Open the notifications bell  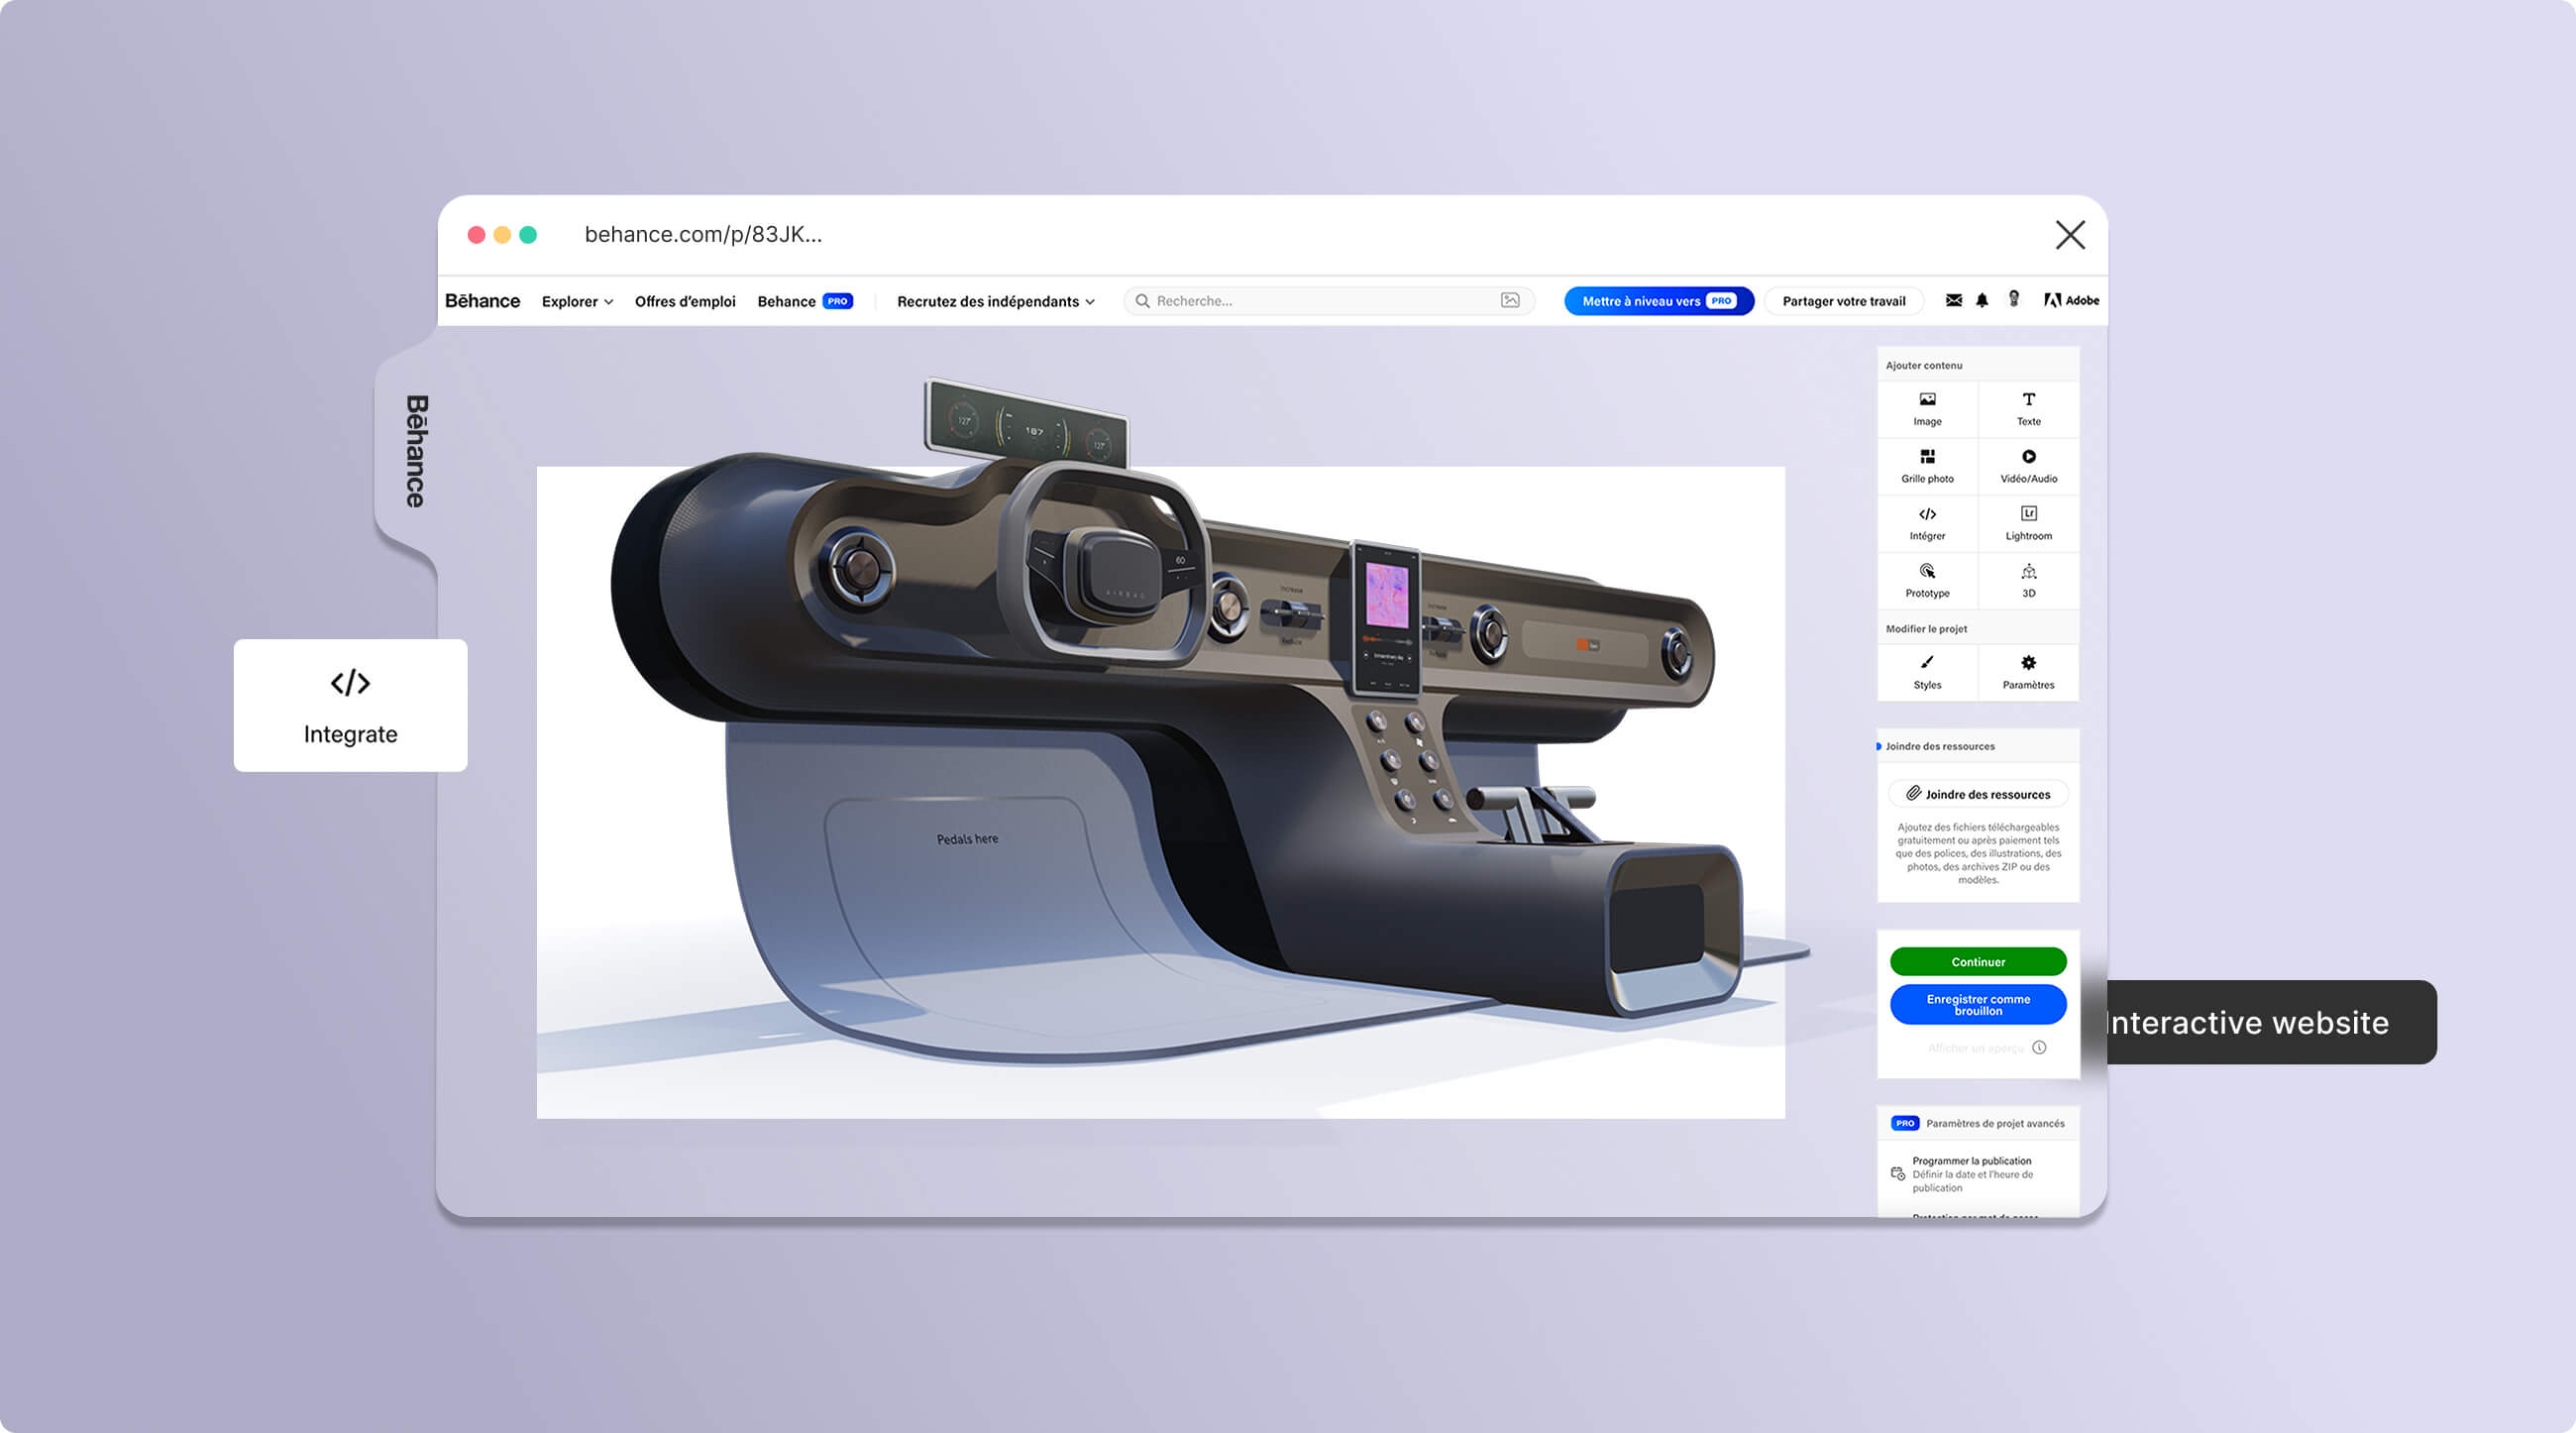coord(1982,300)
